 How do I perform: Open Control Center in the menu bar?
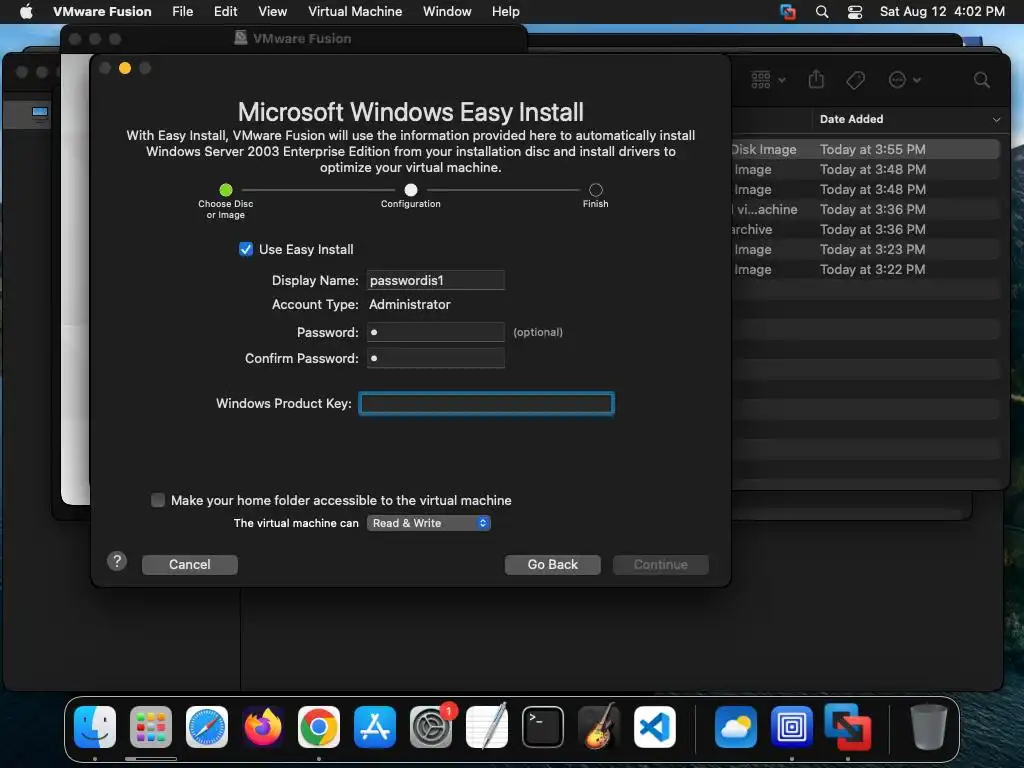[855, 11]
